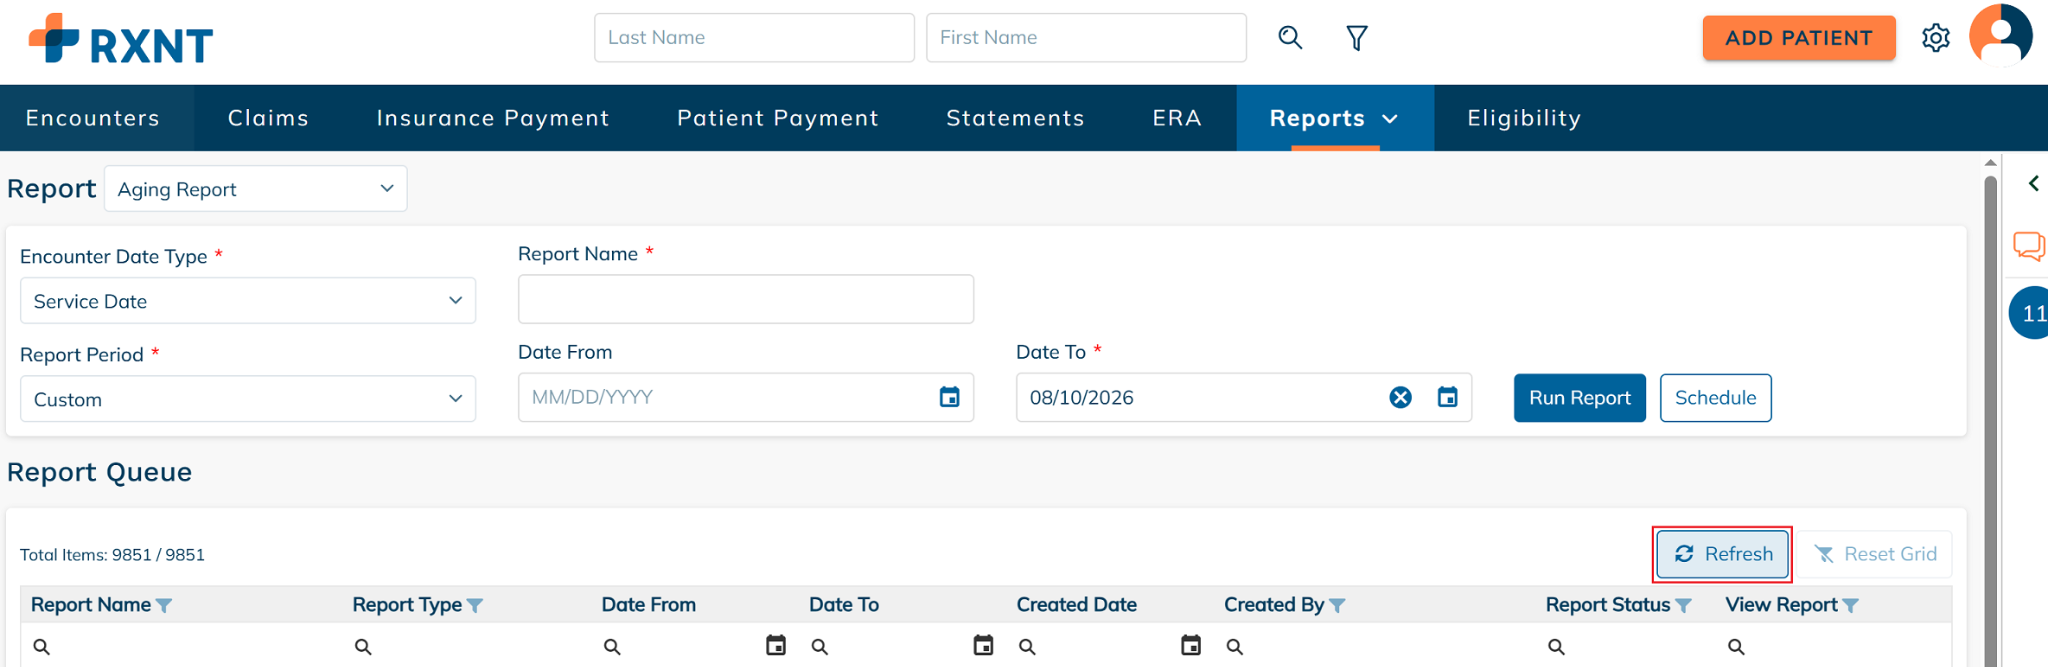Open the Date To calendar picker
This screenshot has height=667, width=2048.
coord(1447,397)
